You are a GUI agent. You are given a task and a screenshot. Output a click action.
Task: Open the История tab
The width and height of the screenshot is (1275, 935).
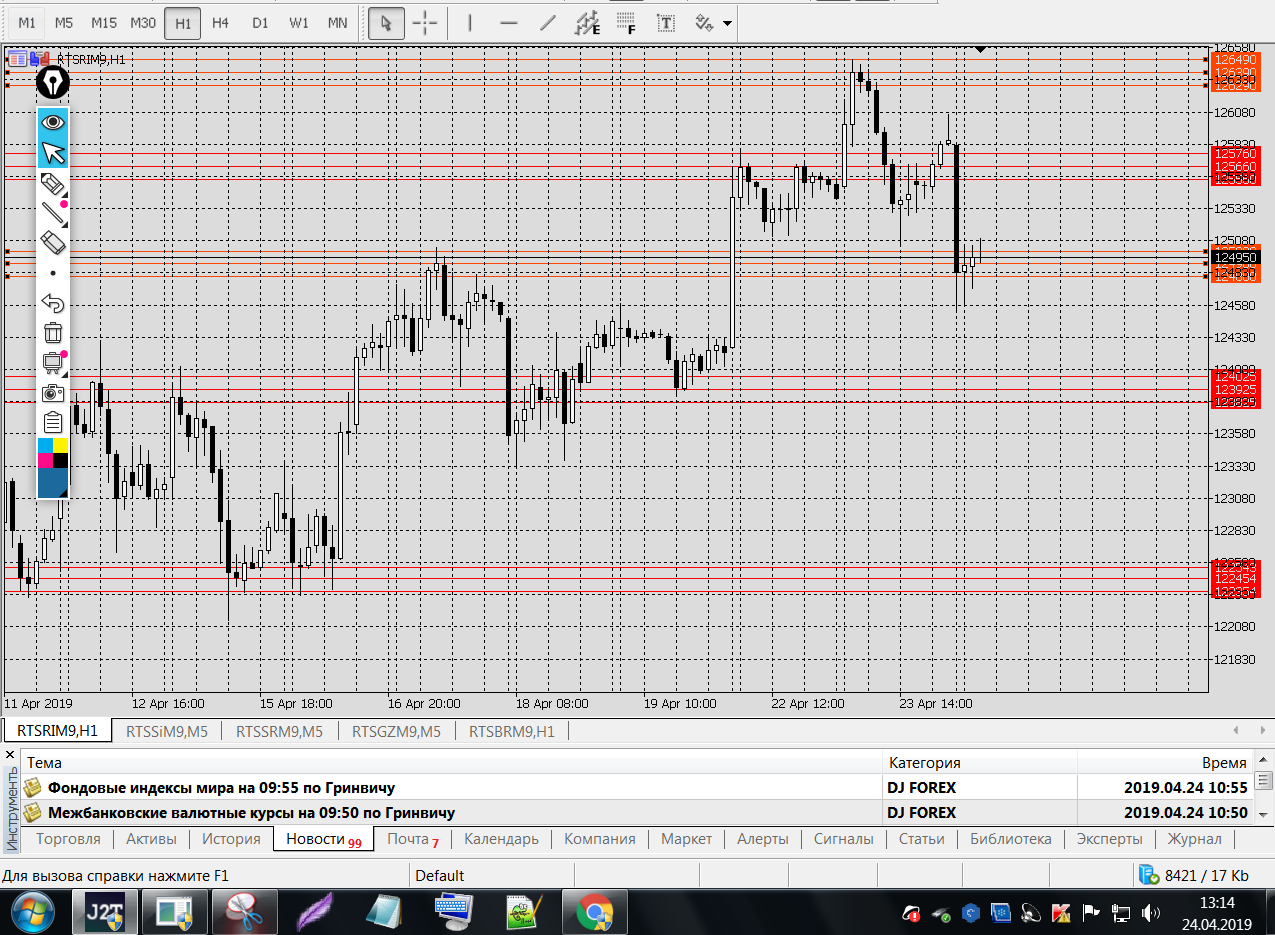(x=231, y=839)
